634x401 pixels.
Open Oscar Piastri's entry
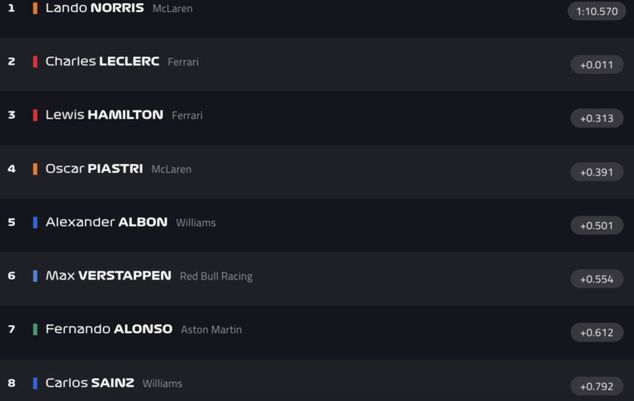pyautogui.click(x=317, y=172)
